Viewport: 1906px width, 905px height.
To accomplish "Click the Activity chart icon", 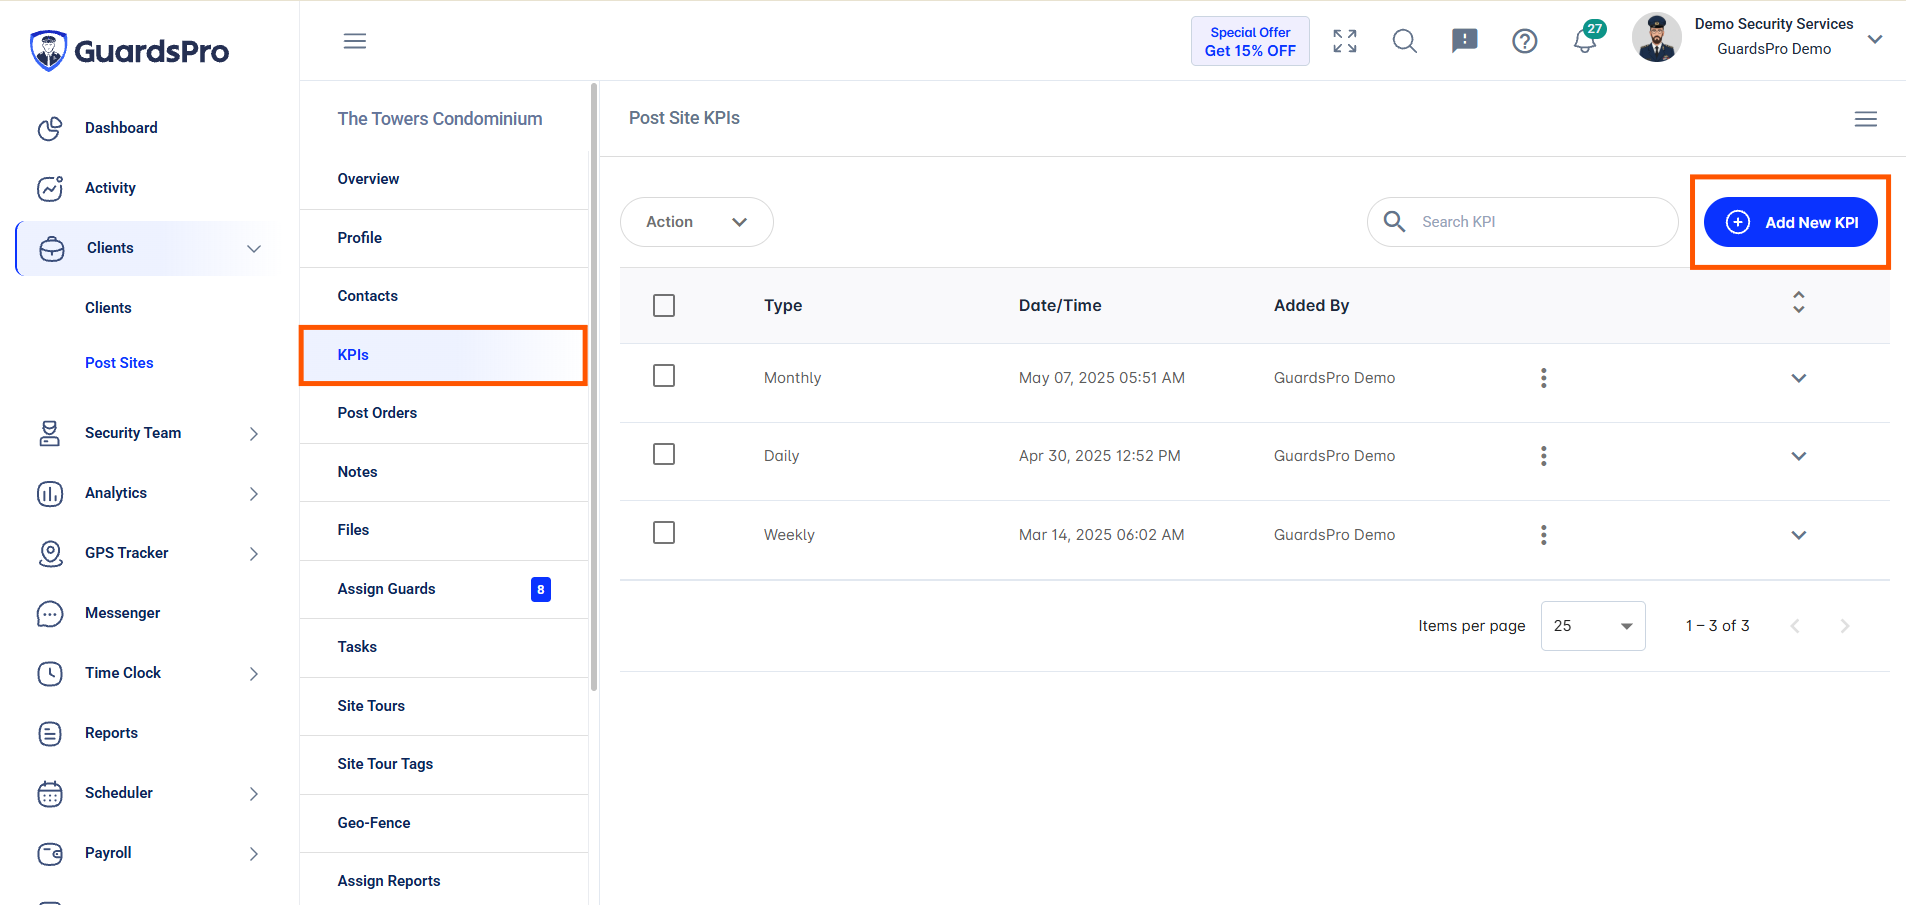I will pos(50,188).
